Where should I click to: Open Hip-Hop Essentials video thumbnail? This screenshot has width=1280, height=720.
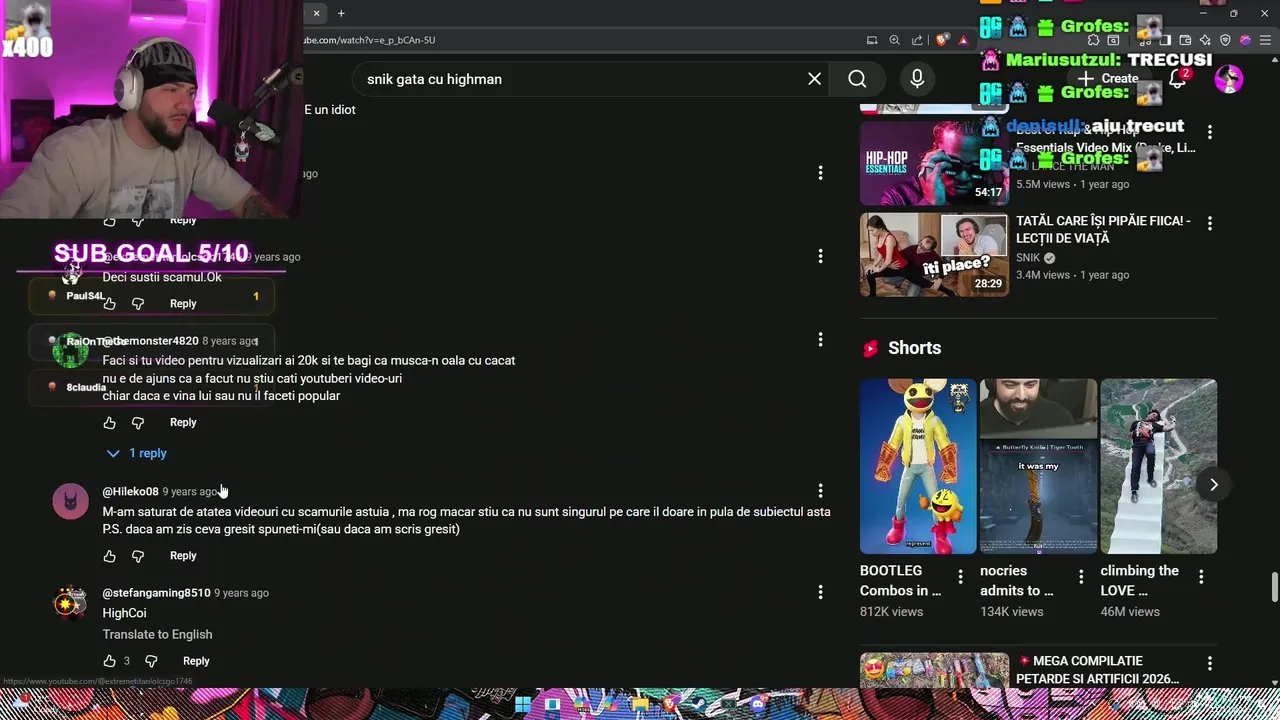[934, 163]
